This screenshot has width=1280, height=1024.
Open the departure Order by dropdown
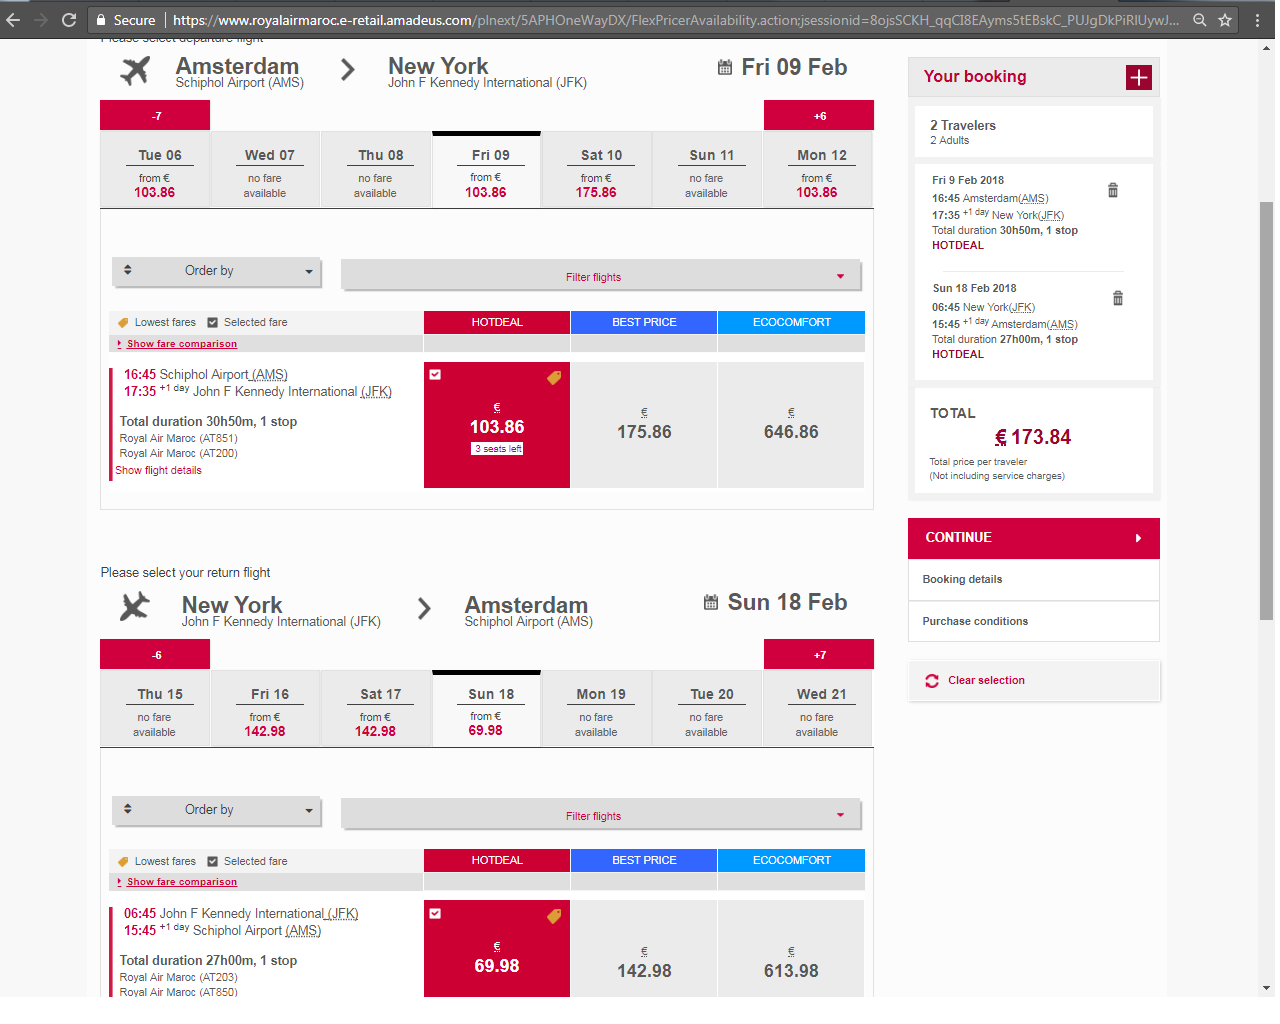pos(216,271)
